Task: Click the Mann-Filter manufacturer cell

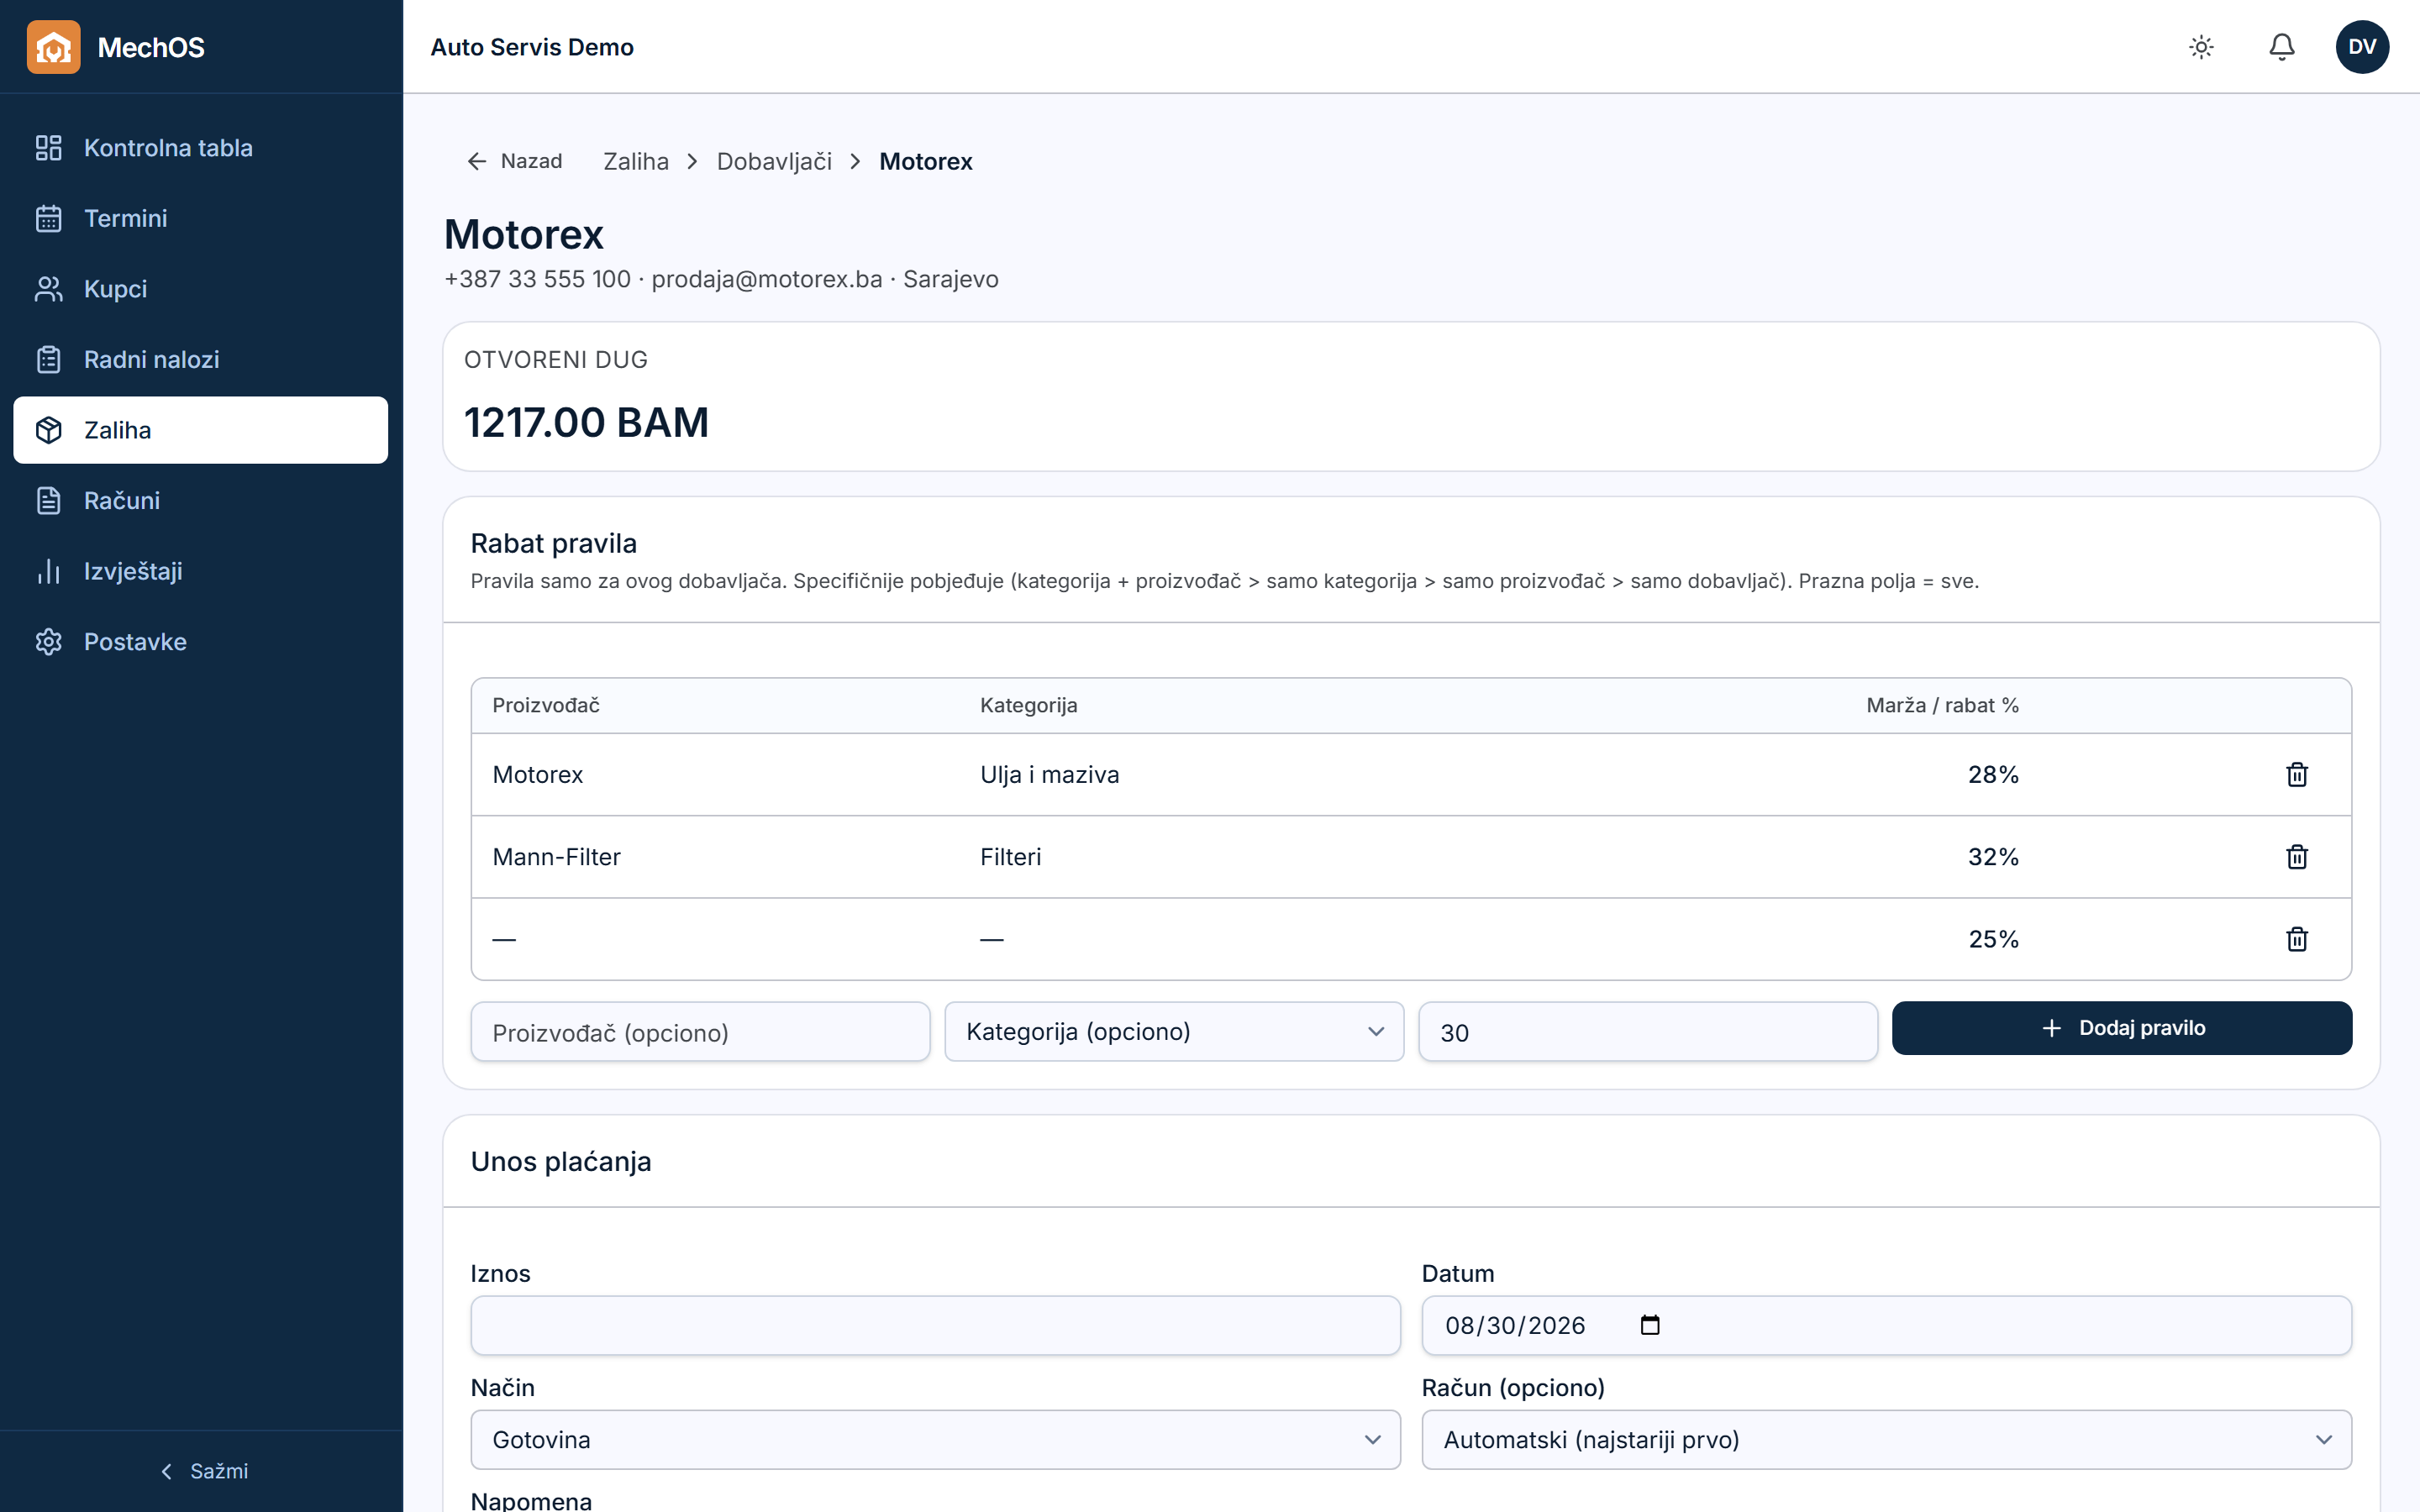Action: pos(556,857)
